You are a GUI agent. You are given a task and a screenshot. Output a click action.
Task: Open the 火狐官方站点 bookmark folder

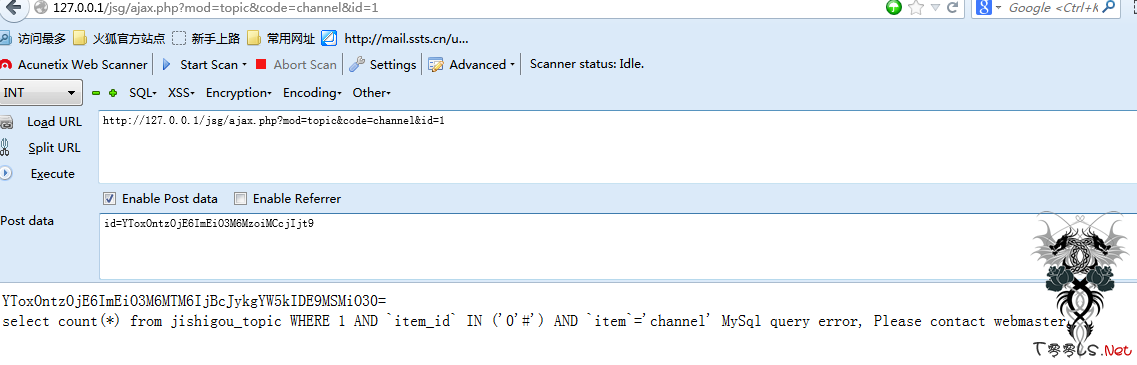click(120, 38)
